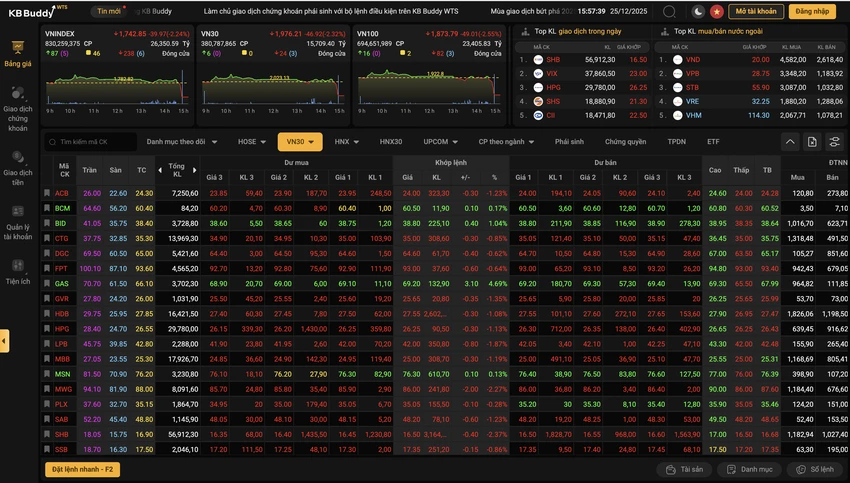Open the VN30 dropdown tab

tap(300, 142)
